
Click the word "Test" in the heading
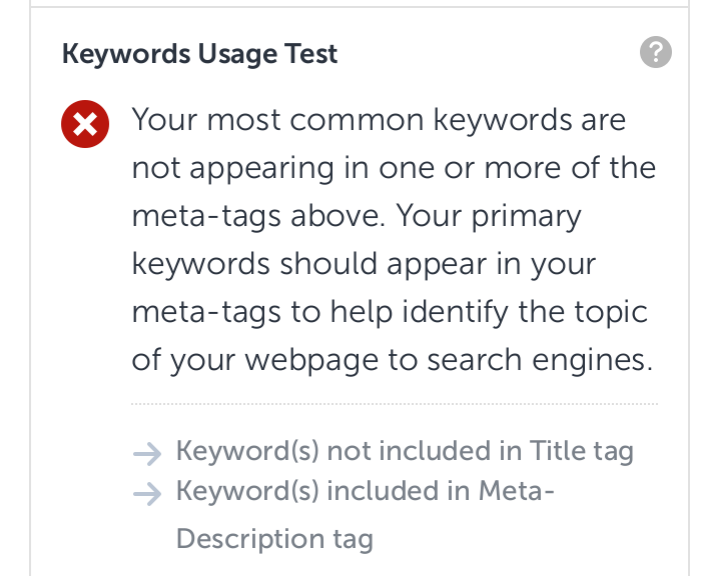tap(311, 53)
